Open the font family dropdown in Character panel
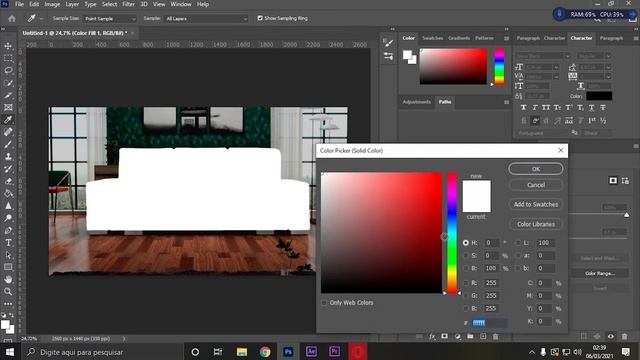The width and height of the screenshot is (640, 360). click(543, 56)
